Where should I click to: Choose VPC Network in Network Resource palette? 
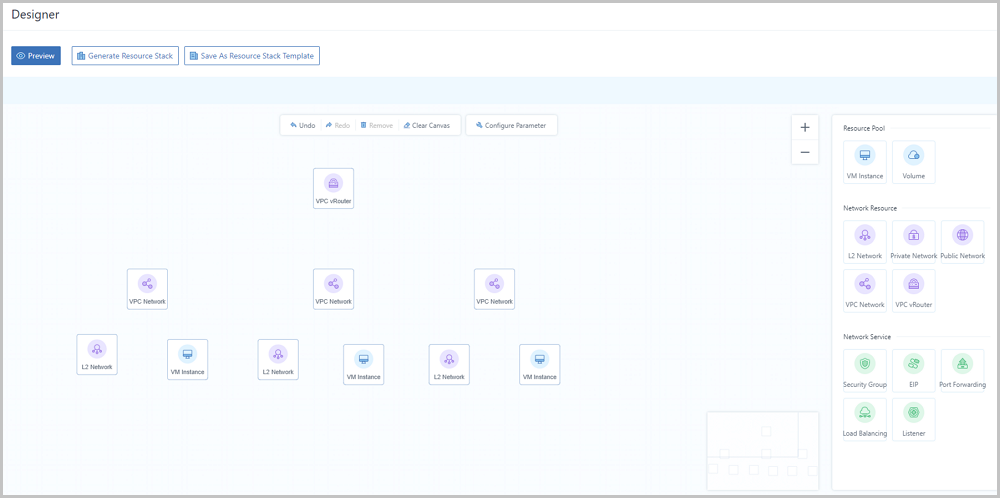tap(865, 291)
